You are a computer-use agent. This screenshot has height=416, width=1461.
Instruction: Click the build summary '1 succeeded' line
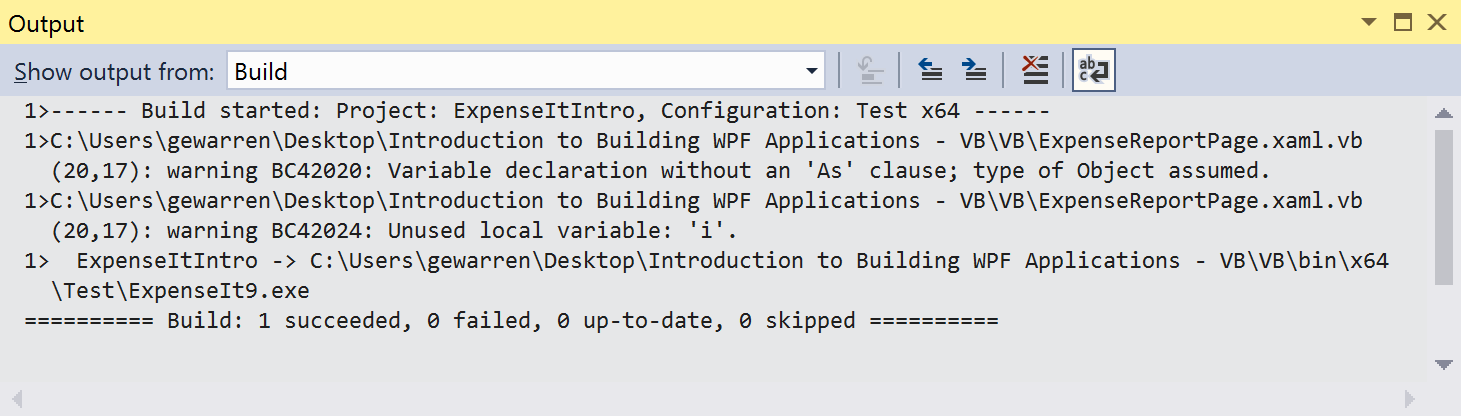[510, 321]
